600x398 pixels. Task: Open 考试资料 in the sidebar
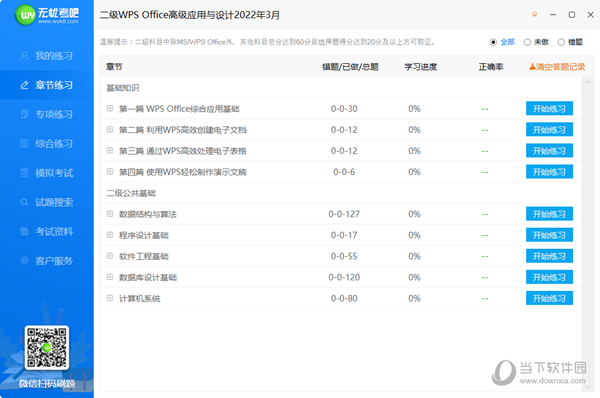[47, 232]
